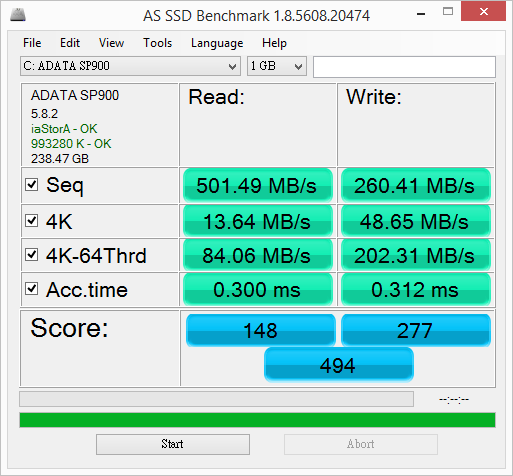
Task: Click the total score 494 box
Action: pyautogui.click(x=339, y=365)
